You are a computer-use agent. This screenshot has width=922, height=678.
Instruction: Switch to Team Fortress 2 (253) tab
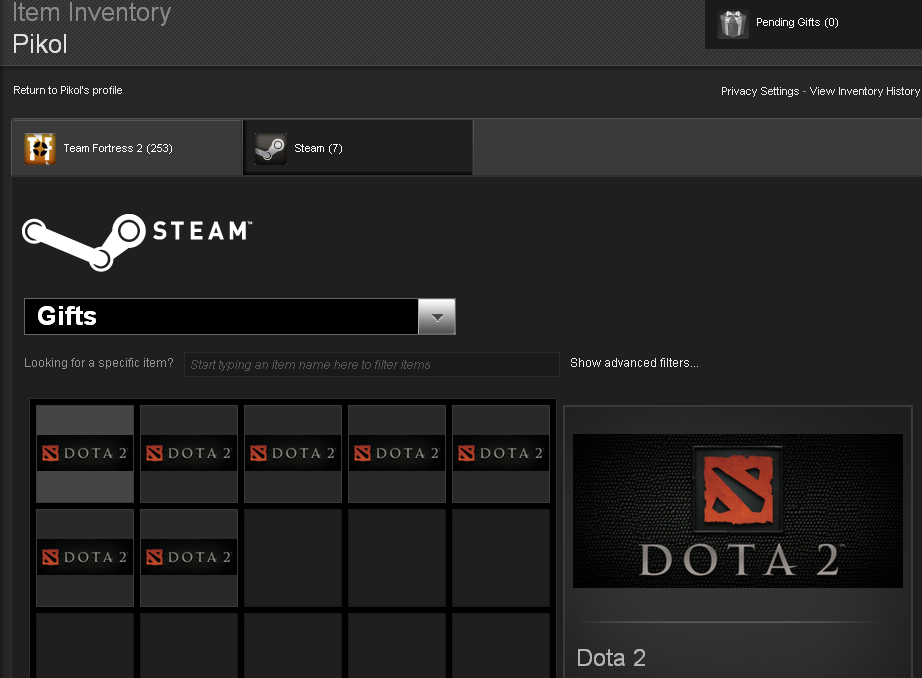point(126,148)
